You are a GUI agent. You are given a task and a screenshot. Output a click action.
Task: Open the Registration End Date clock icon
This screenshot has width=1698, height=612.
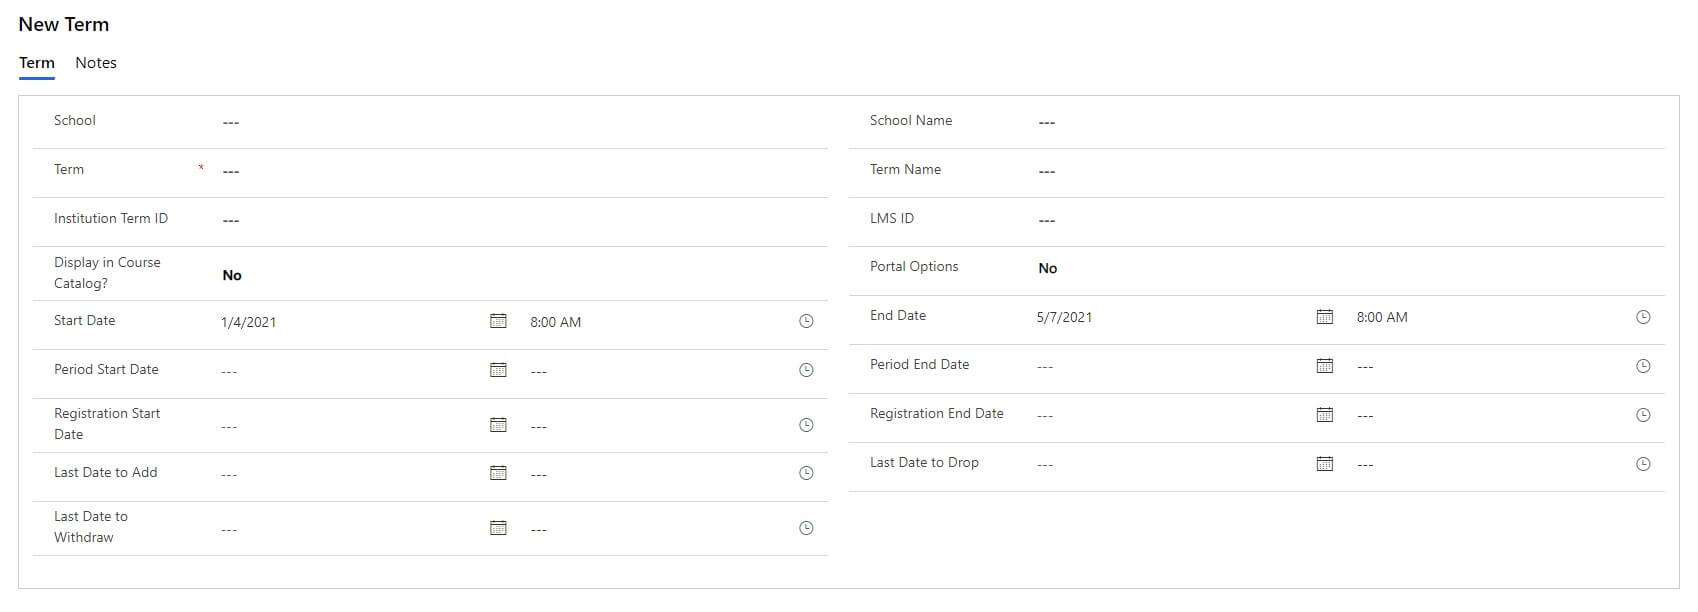pyautogui.click(x=1643, y=415)
